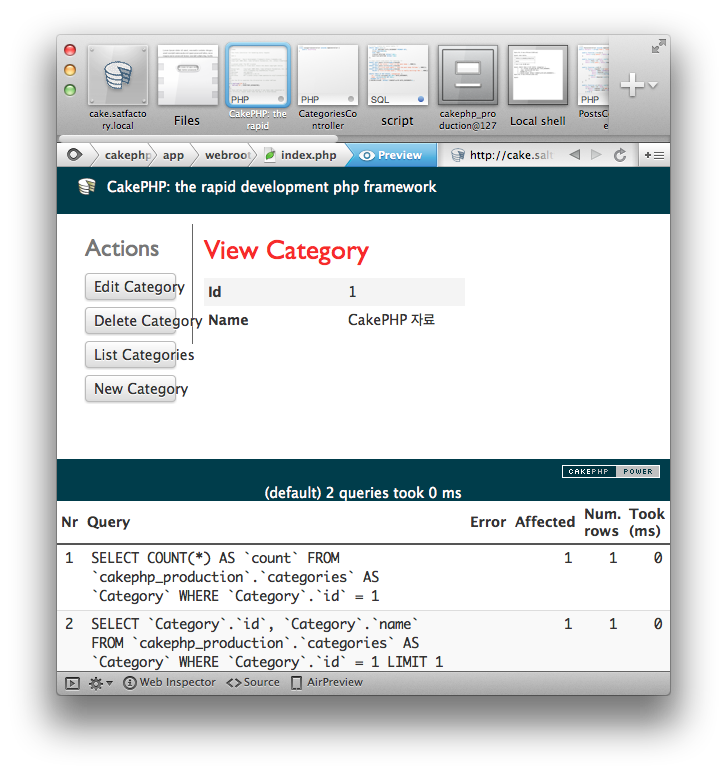Switch to the Files tab thumbnail
The image size is (727, 774).
(x=188, y=87)
